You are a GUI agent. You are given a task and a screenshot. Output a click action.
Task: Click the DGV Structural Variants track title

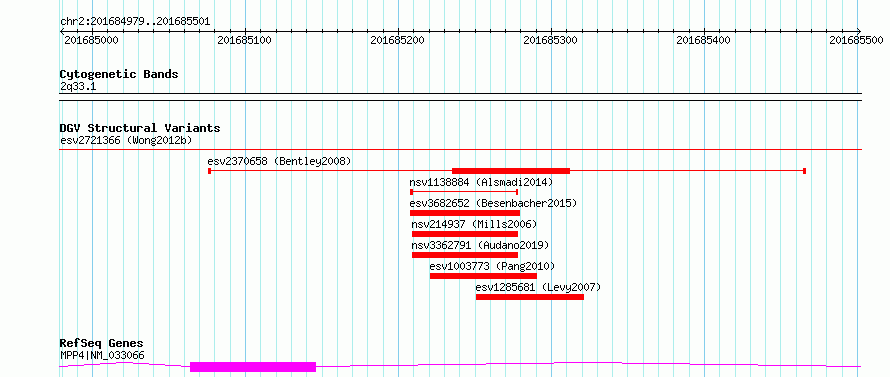point(140,128)
